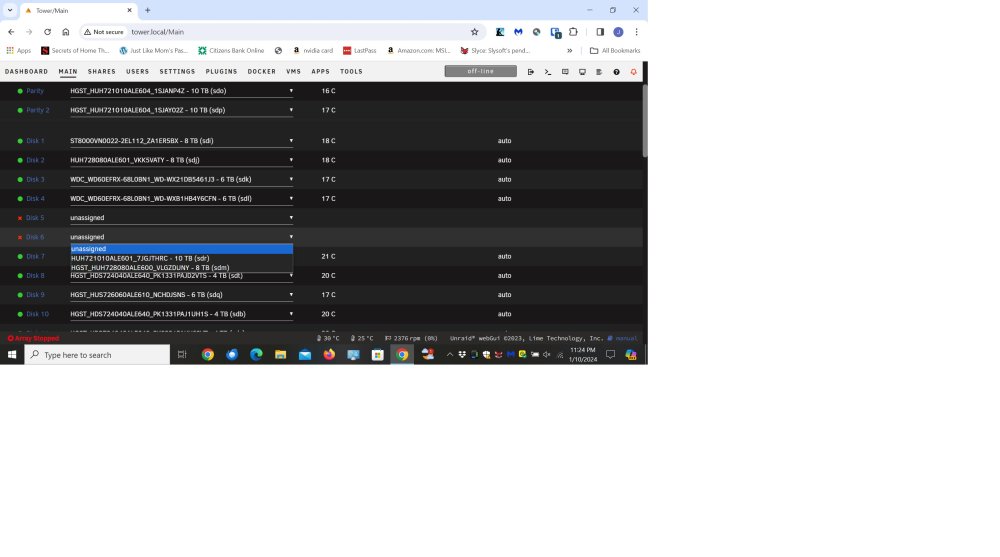Click the Windows Task View icon

point(182,355)
